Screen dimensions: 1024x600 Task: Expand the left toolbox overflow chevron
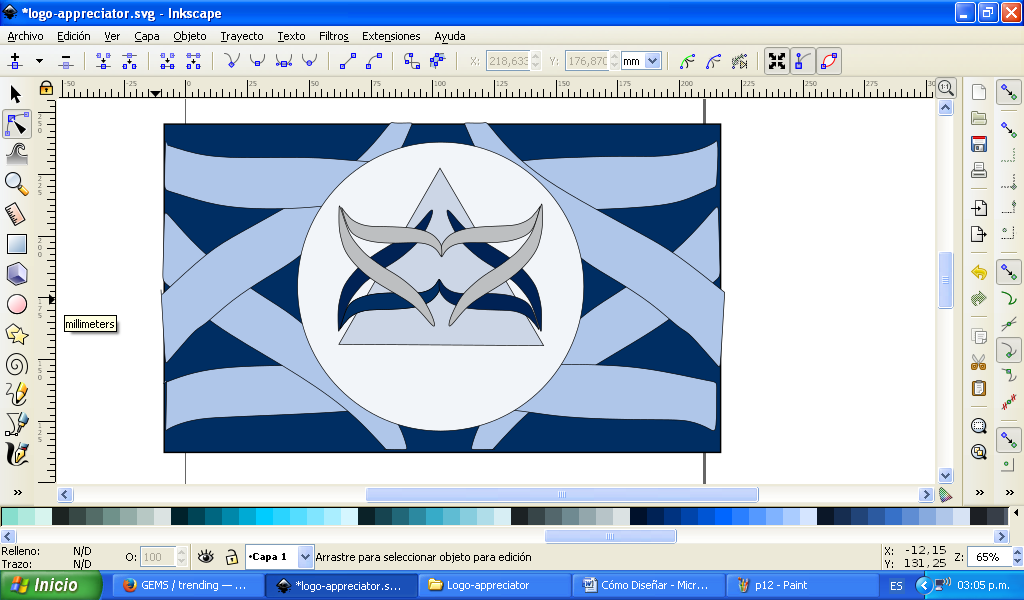pos(18,492)
